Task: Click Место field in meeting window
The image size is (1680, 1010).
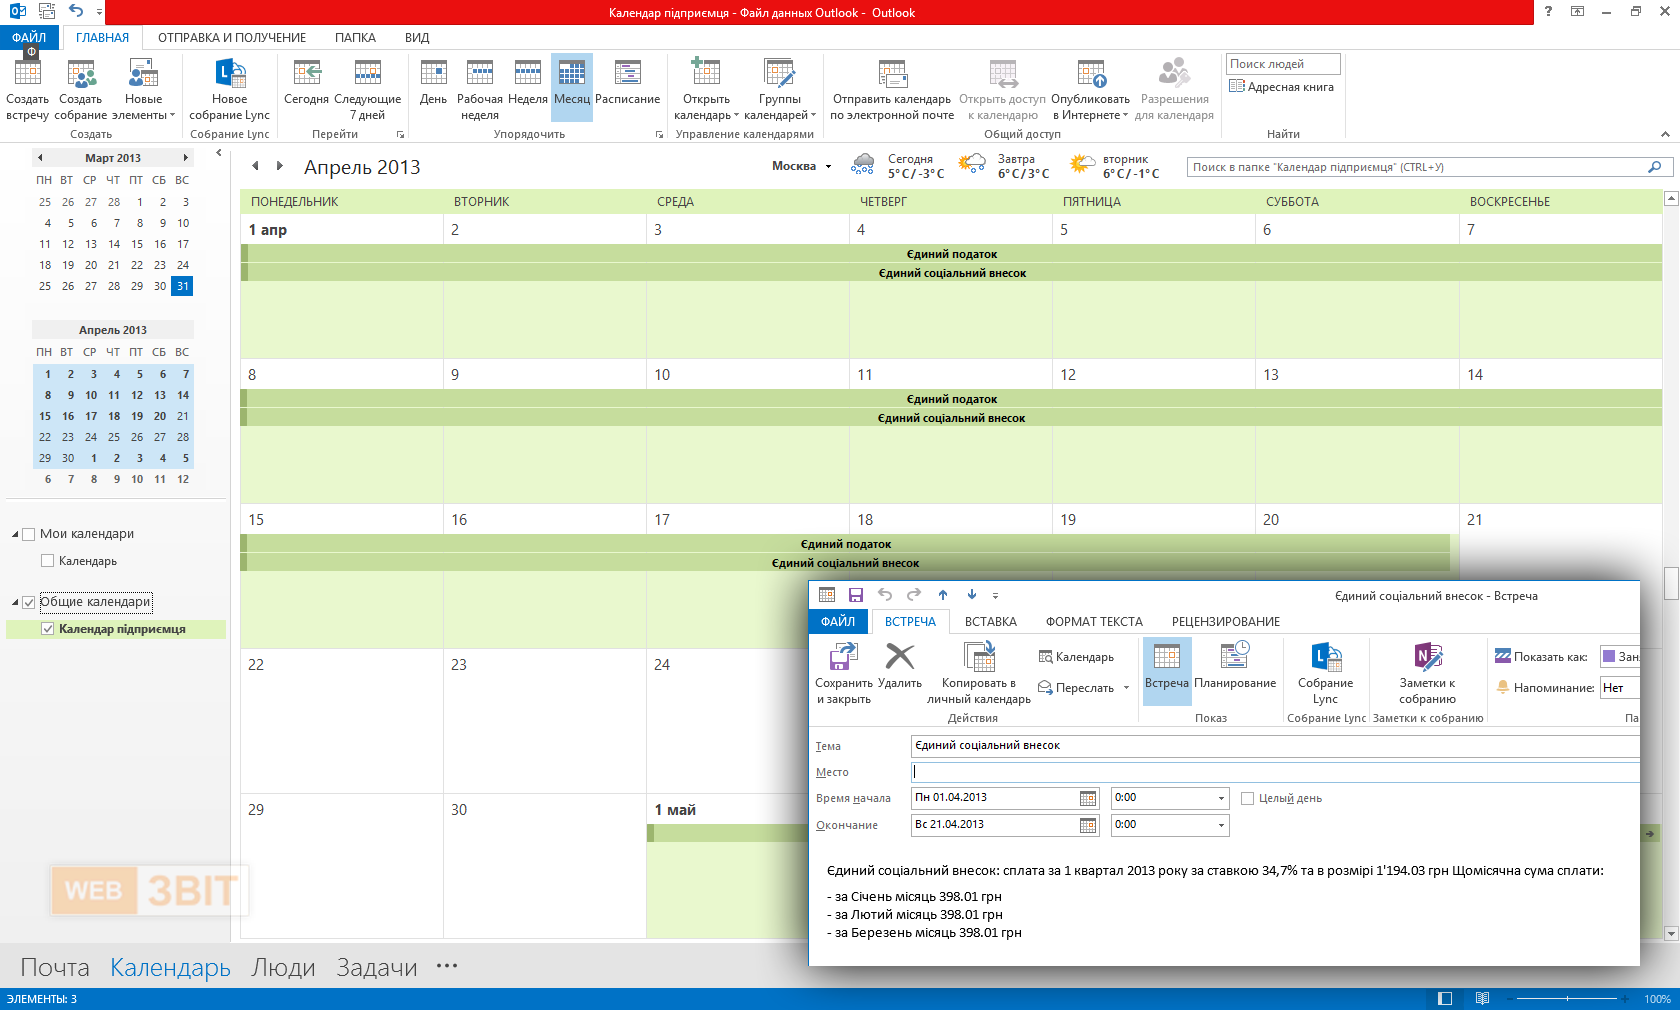Action: pyautogui.click(x=1275, y=772)
